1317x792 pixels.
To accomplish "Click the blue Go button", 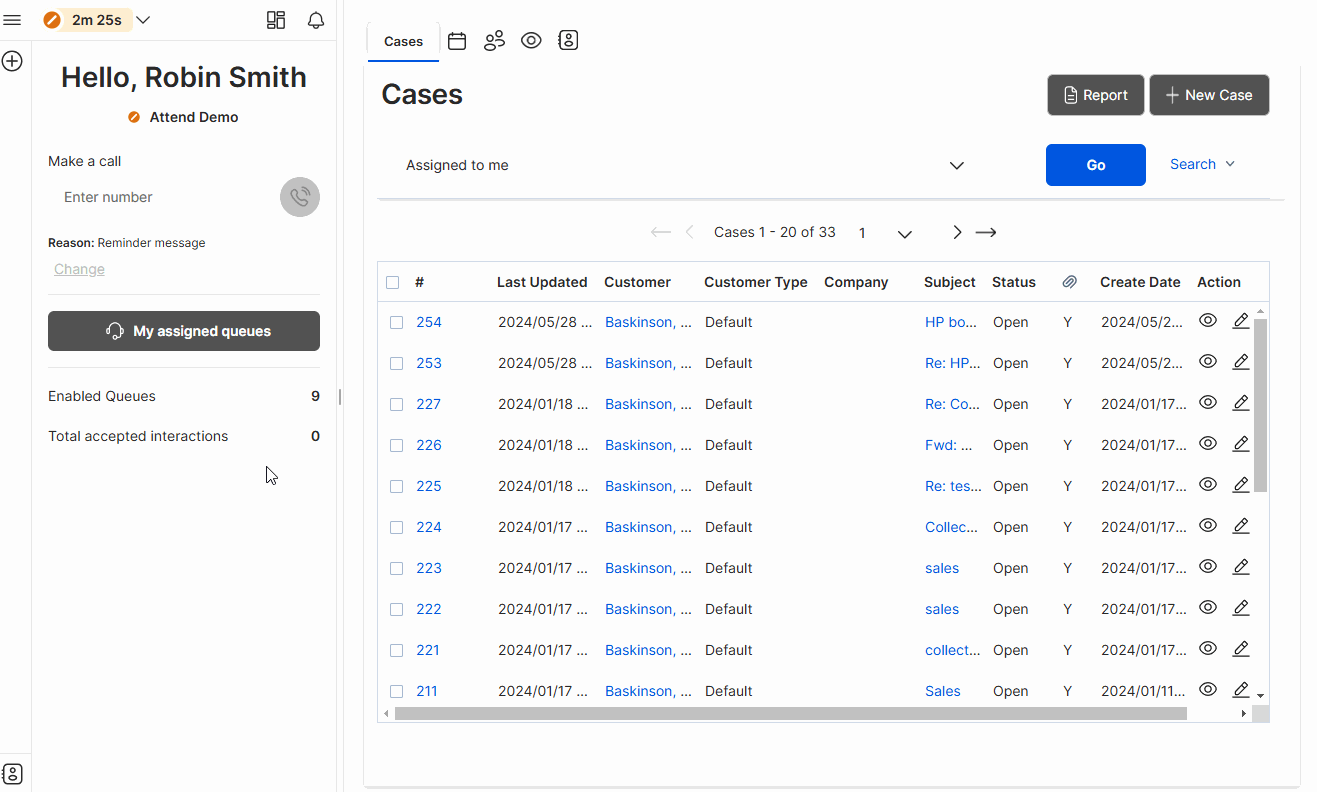I will pos(1096,165).
